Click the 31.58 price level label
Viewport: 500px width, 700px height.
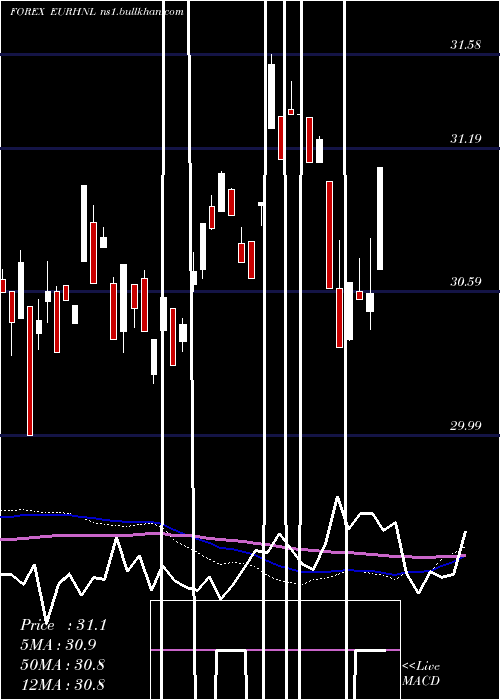coord(466,45)
